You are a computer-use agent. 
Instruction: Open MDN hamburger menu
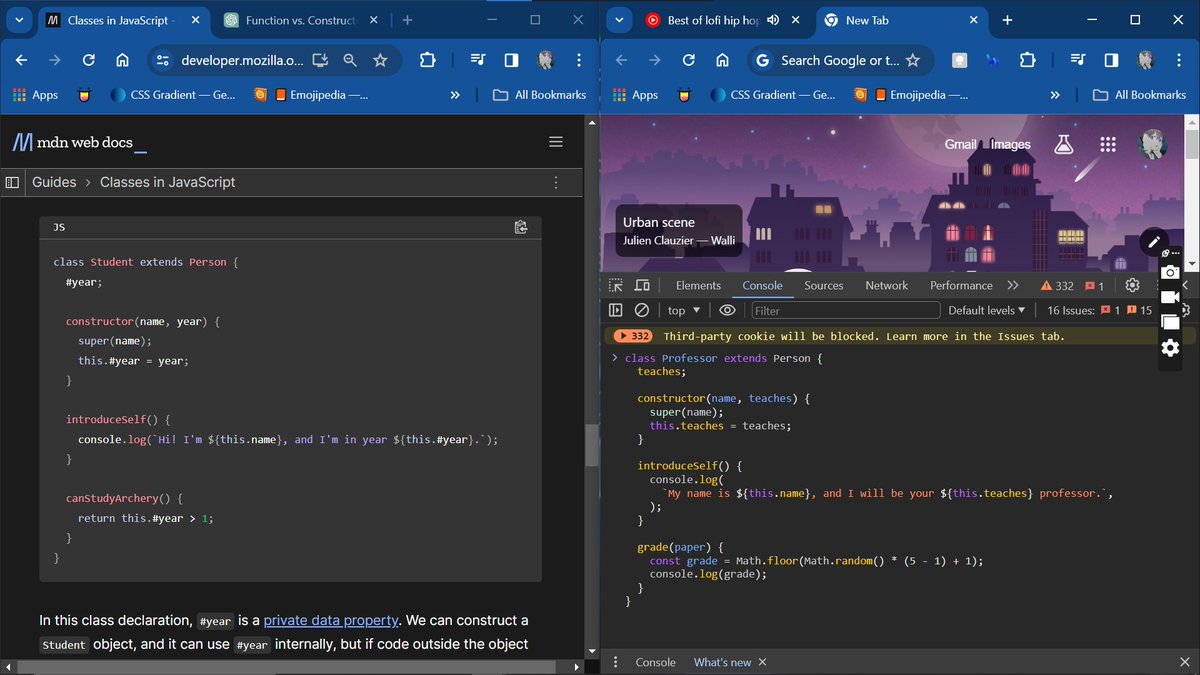pos(556,142)
